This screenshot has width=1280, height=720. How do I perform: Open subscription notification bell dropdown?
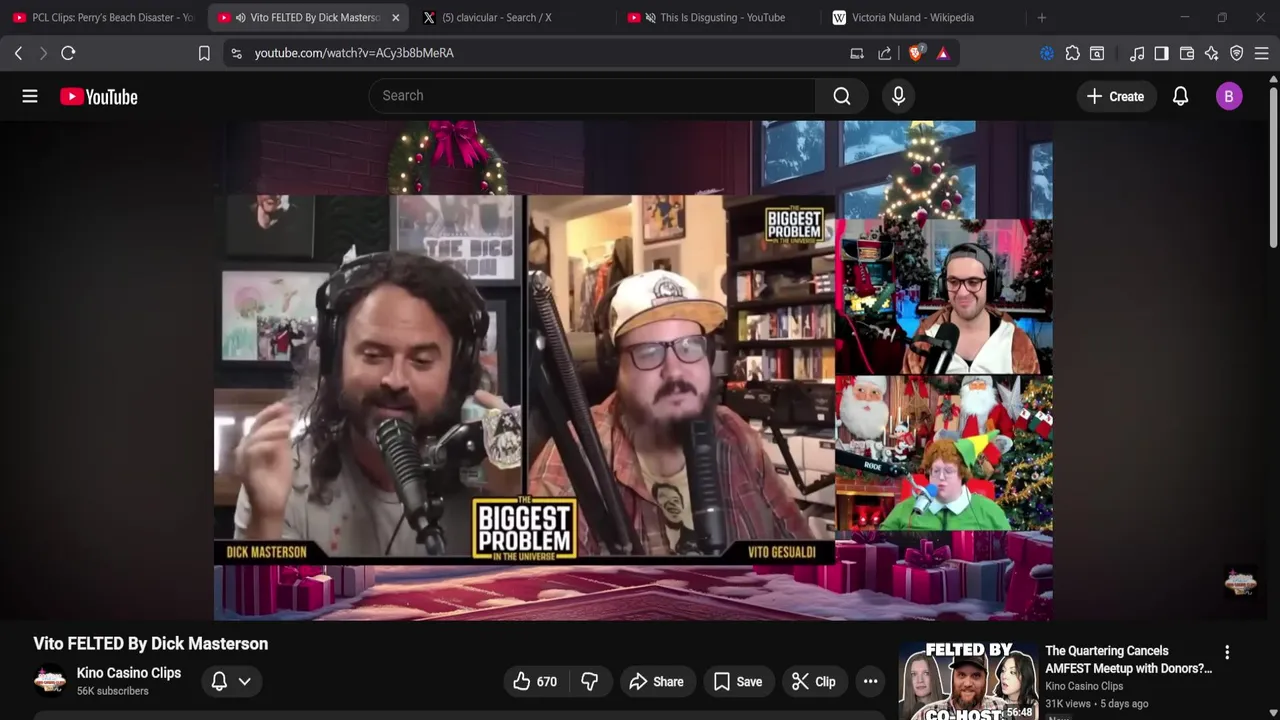pyautogui.click(x=231, y=681)
